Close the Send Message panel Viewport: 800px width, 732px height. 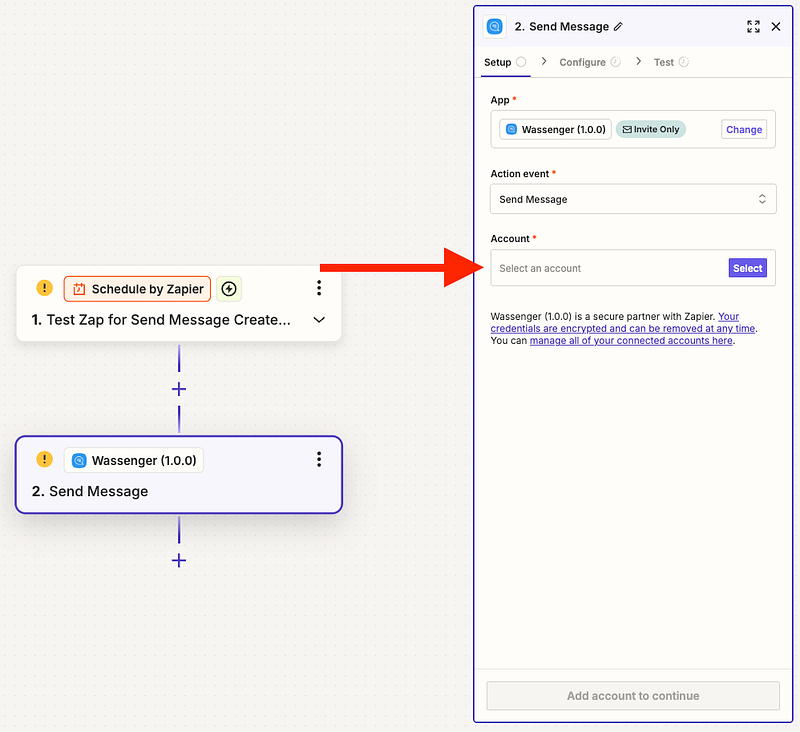(776, 27)
